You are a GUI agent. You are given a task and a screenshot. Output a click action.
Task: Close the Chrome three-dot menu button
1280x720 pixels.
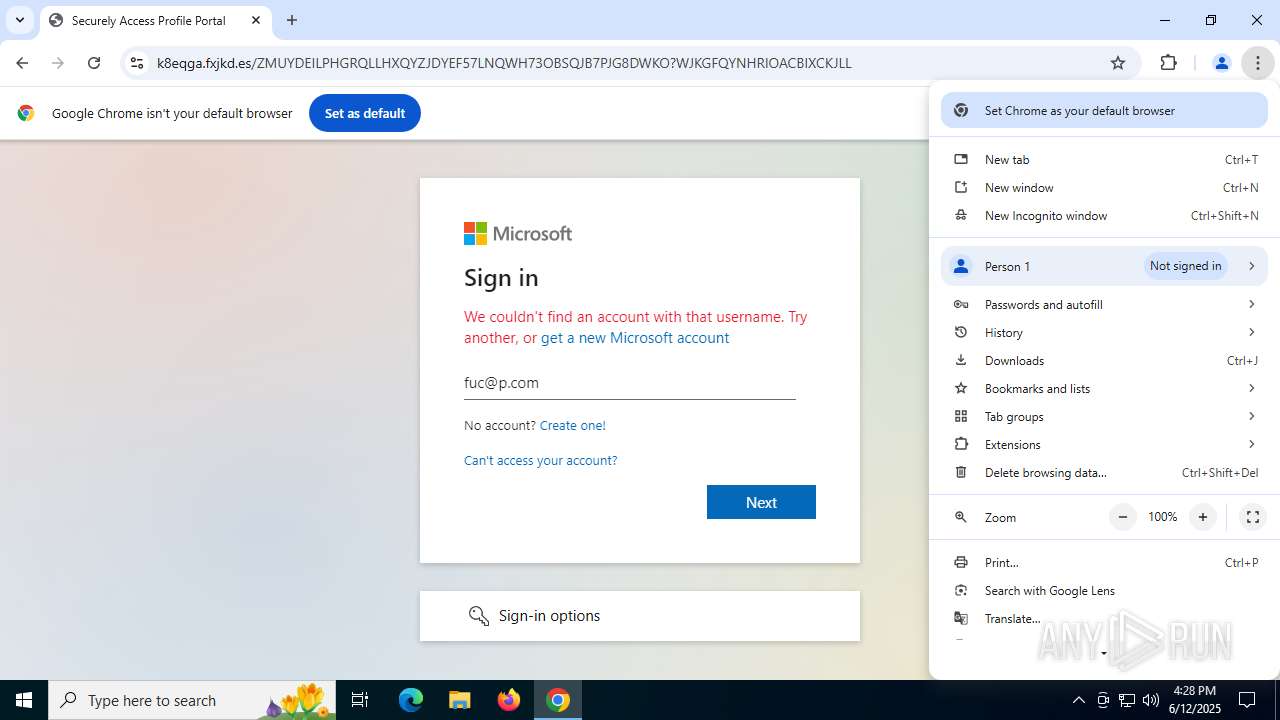pyautogui.click(x=1257, y=63)
